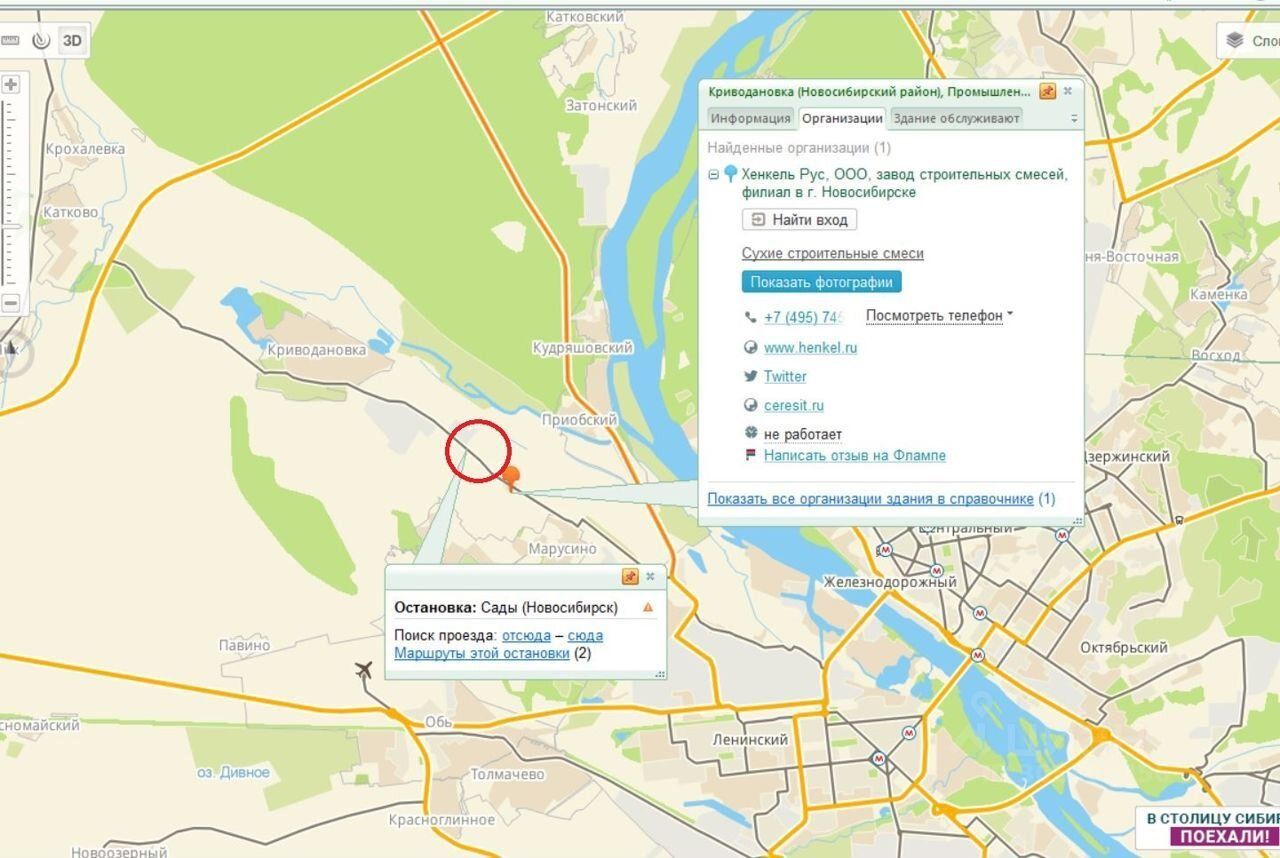The width and height of the screenshot is (1280, 858).
Task: Click the Павино map label
Action: point(245,646)
